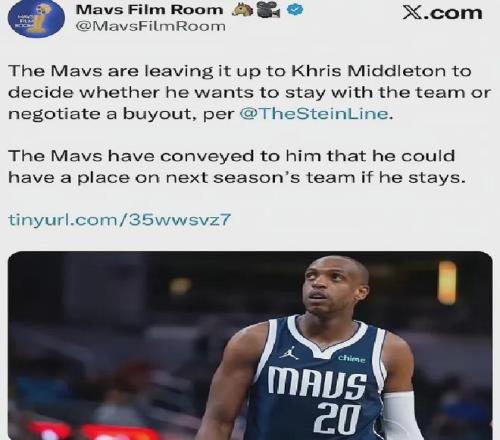Click the chime sponsor patch on jersey
Screen dimensions: 500x440
pyautogui.click(x=352, y=359)
